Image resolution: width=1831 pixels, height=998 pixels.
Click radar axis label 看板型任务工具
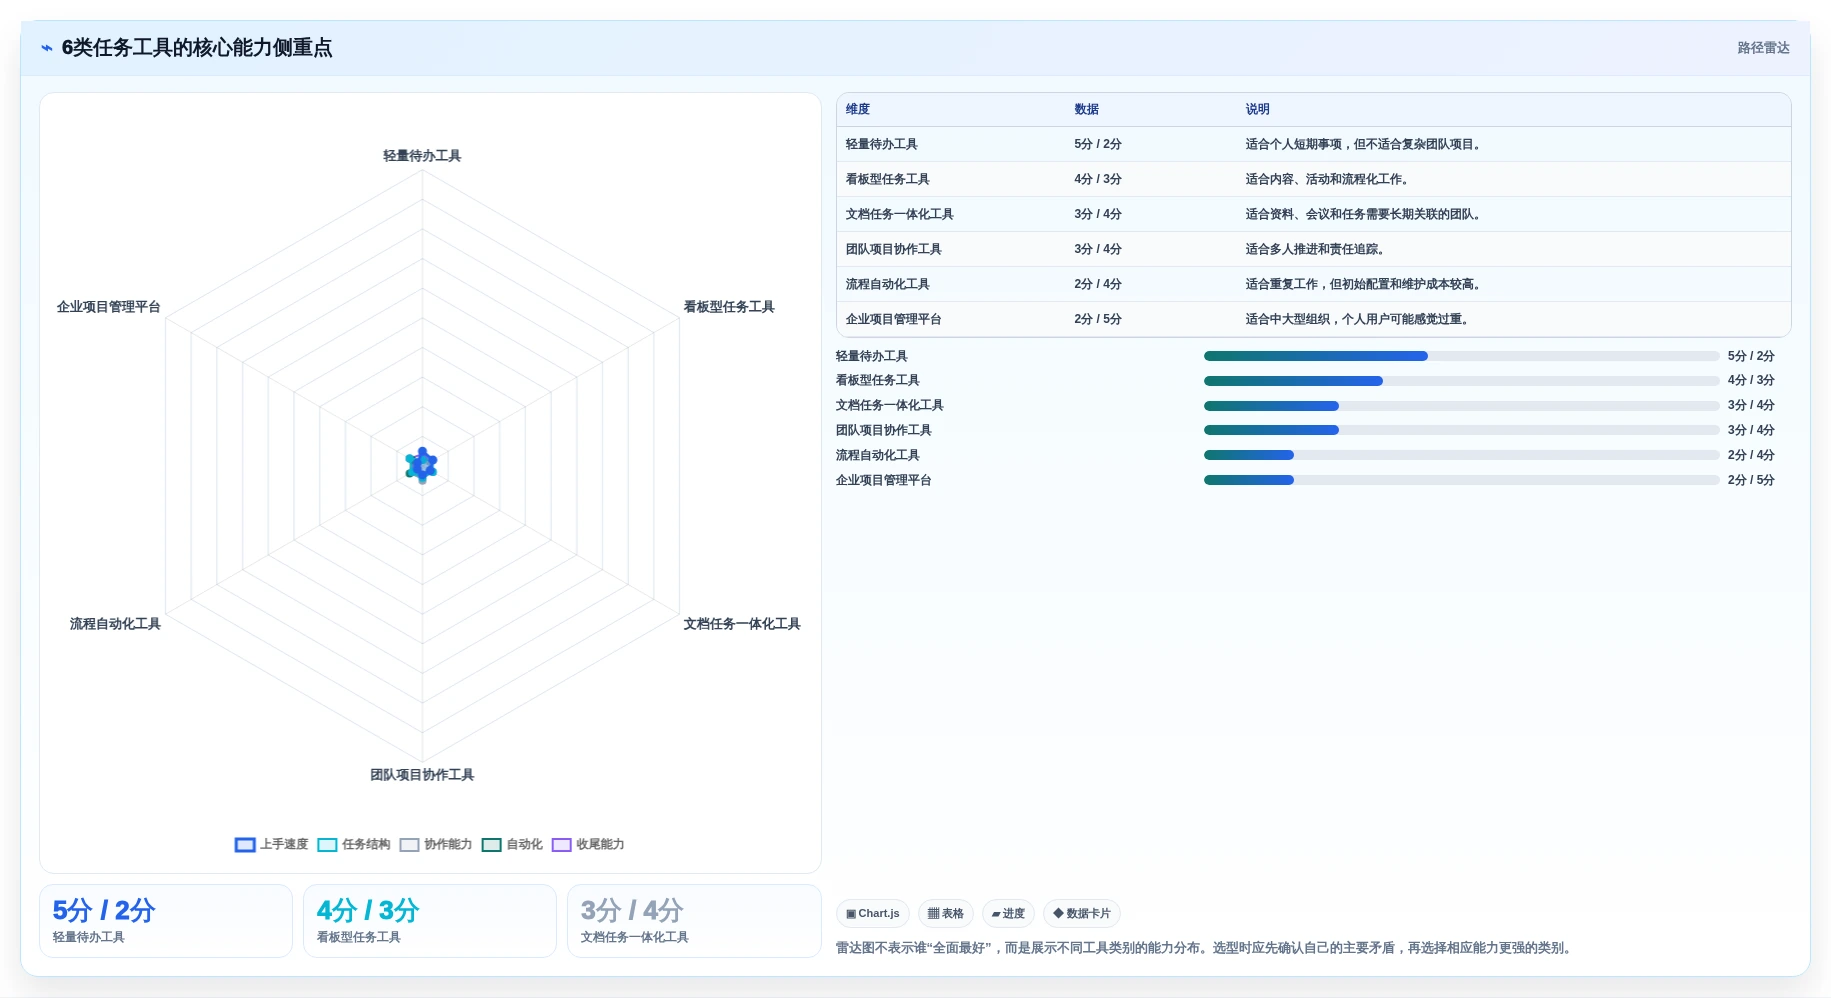pyautogui.click(x=729, y=307)
